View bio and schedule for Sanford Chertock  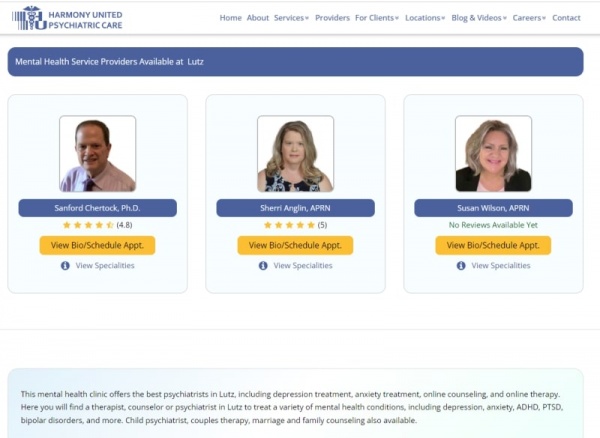pyautogui.click(x=97, y=245)
